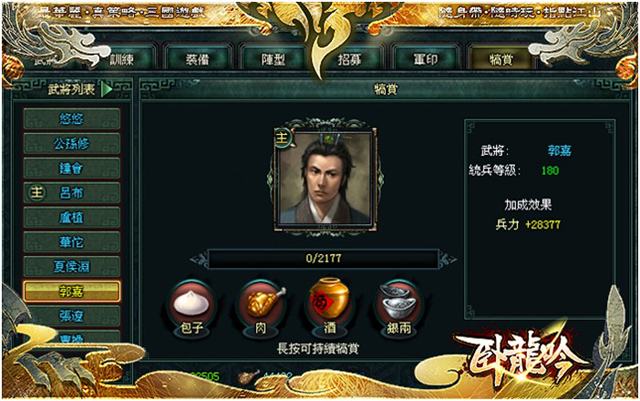Switch to the 訓練 tab
Screen dimensions: 640x401
point(122,60)
